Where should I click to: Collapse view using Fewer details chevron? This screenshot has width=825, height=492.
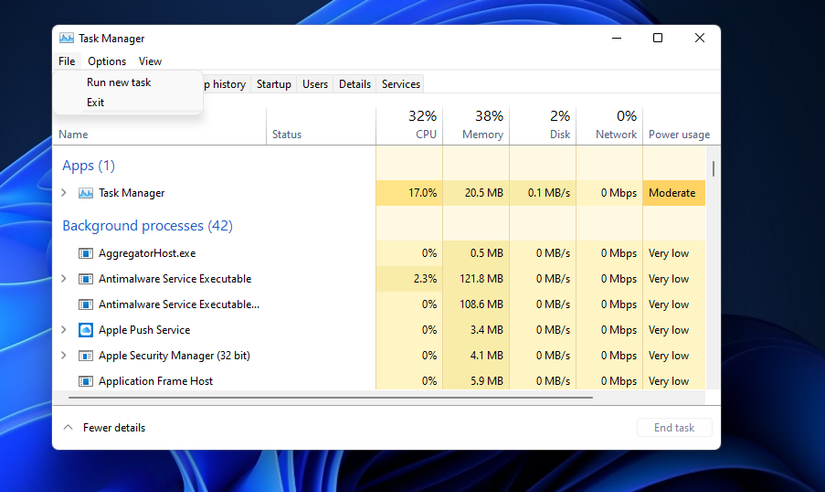click(x=68, y=427)
